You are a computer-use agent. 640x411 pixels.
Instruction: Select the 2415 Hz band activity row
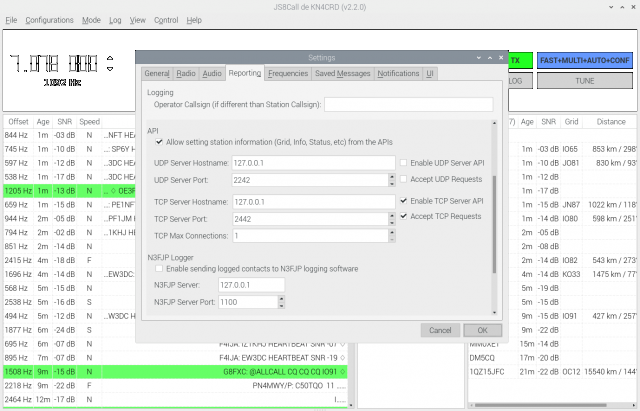click(x=69, y=260)
